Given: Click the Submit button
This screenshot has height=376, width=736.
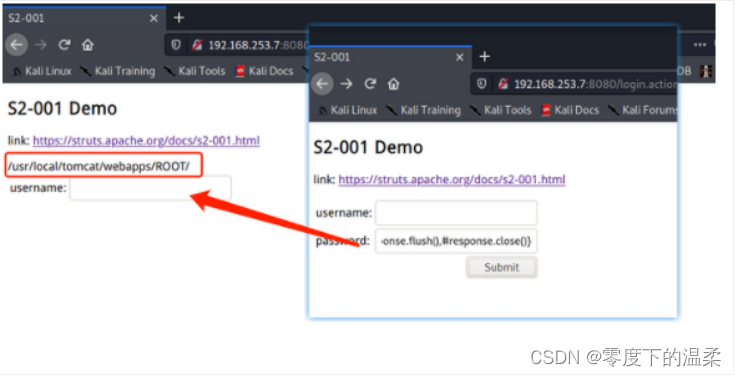Looking at the screenshot, I should (502, 267).
